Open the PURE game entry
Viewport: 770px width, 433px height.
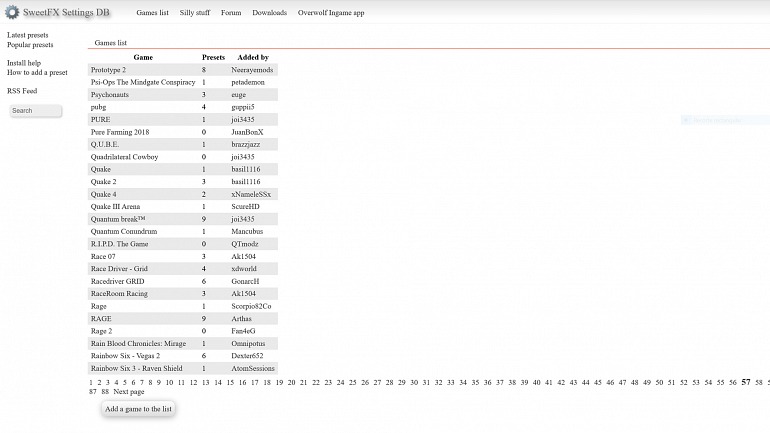coord(100,119)
